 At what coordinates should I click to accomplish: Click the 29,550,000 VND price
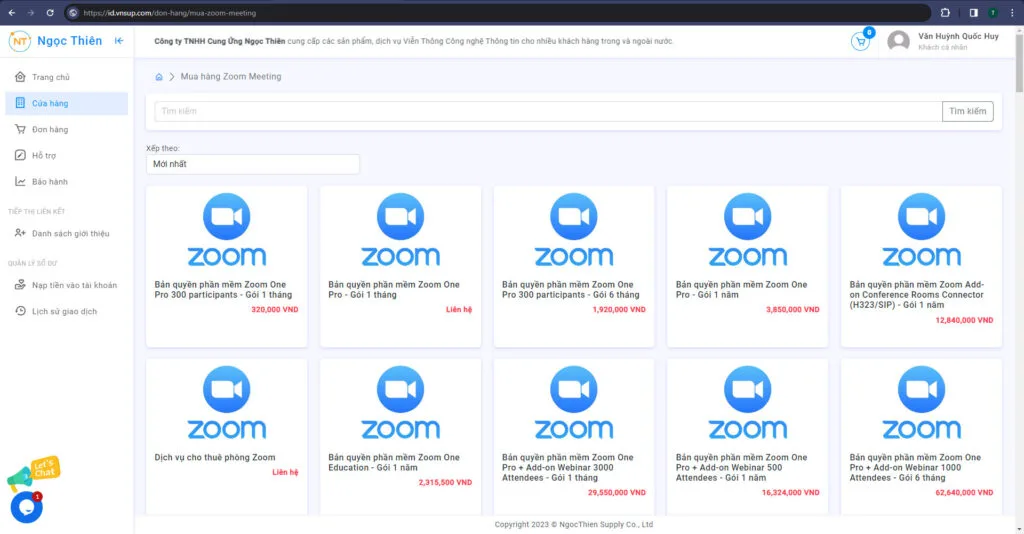(x=616, y=493)
